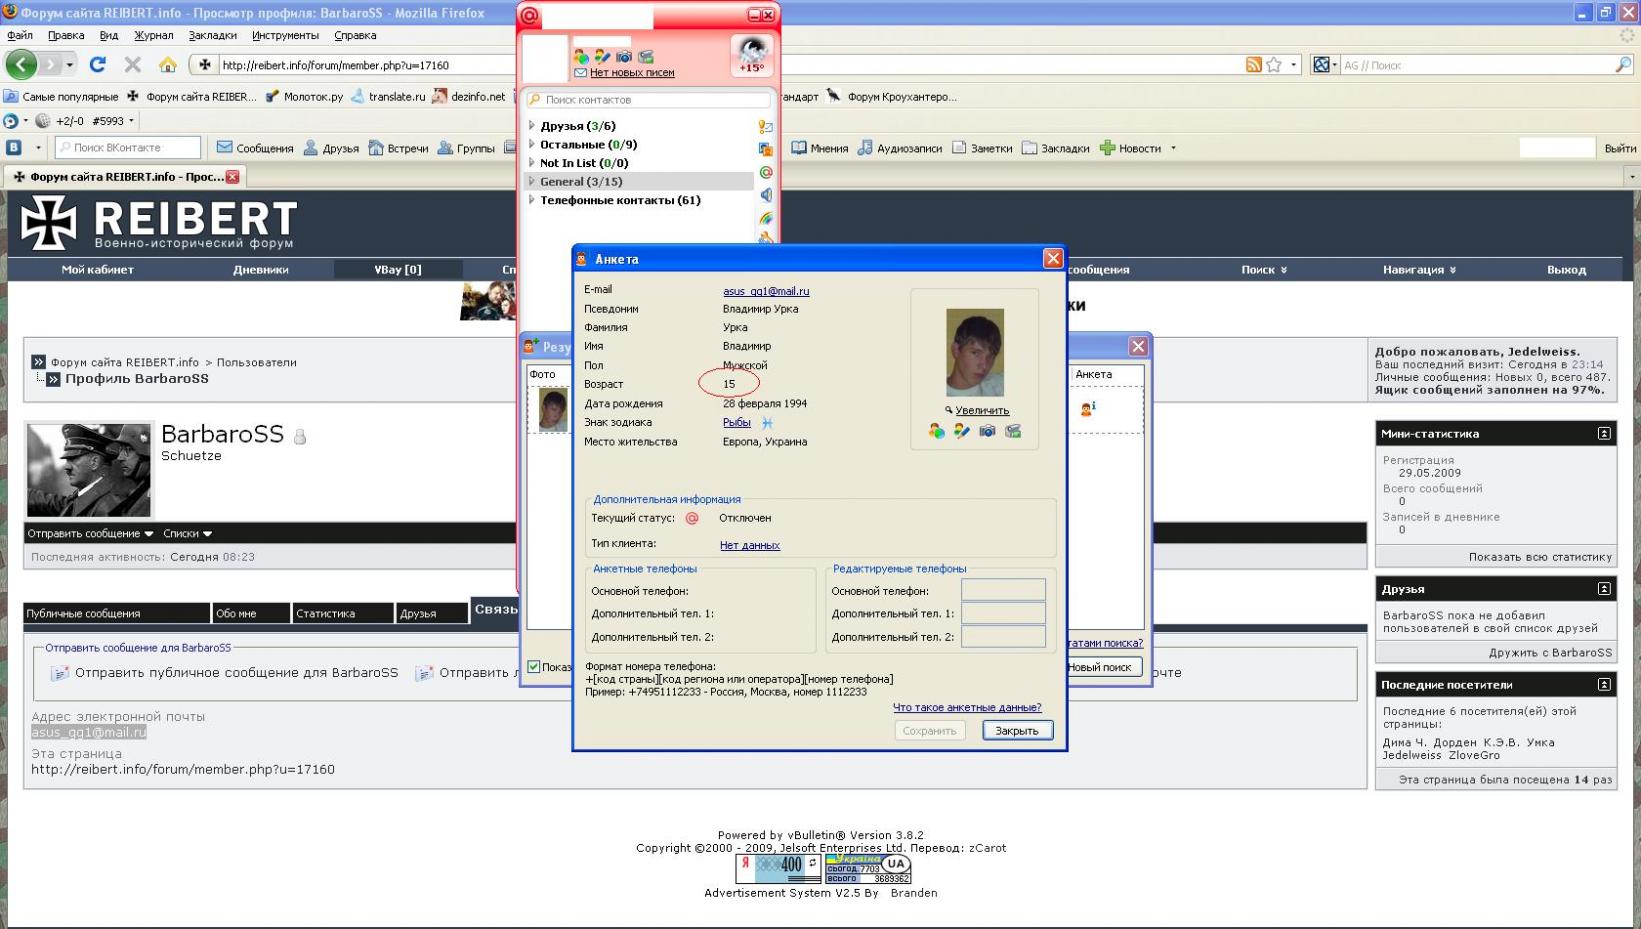Switch to Публичные сообщения tab

click(x=117, y=614)
